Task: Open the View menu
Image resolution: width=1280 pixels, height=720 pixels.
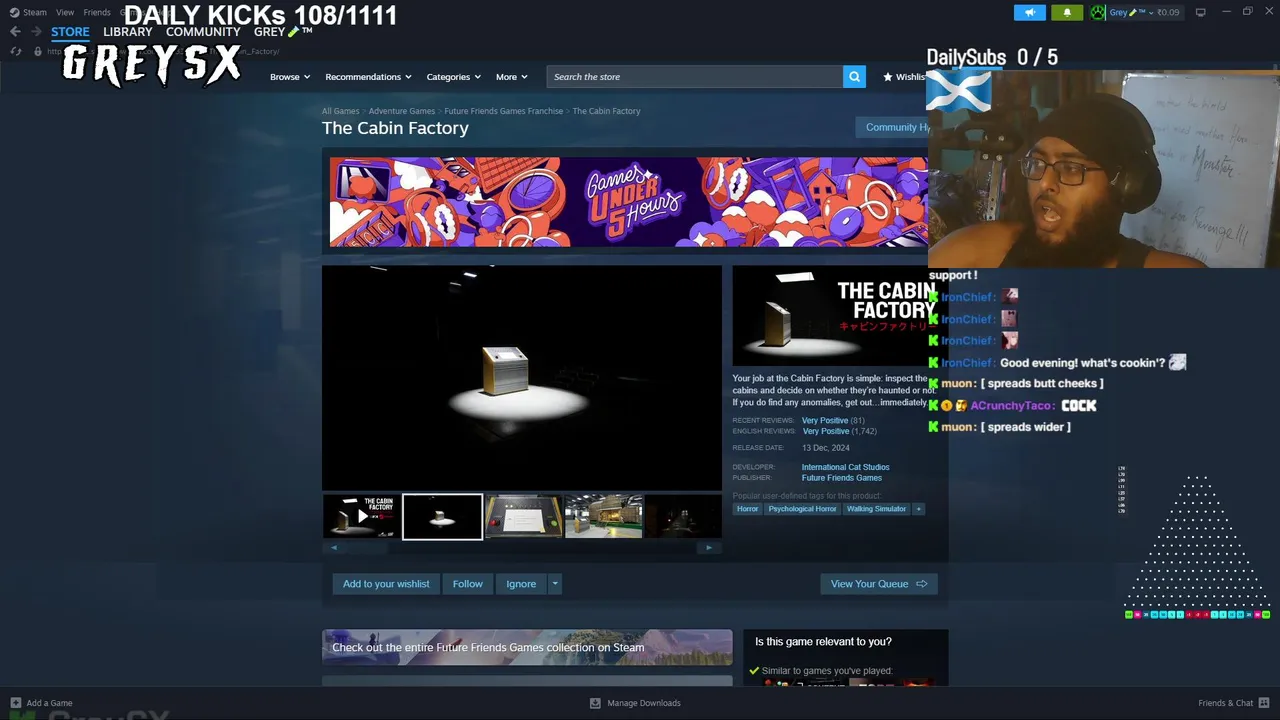Action: coord(65,12)
